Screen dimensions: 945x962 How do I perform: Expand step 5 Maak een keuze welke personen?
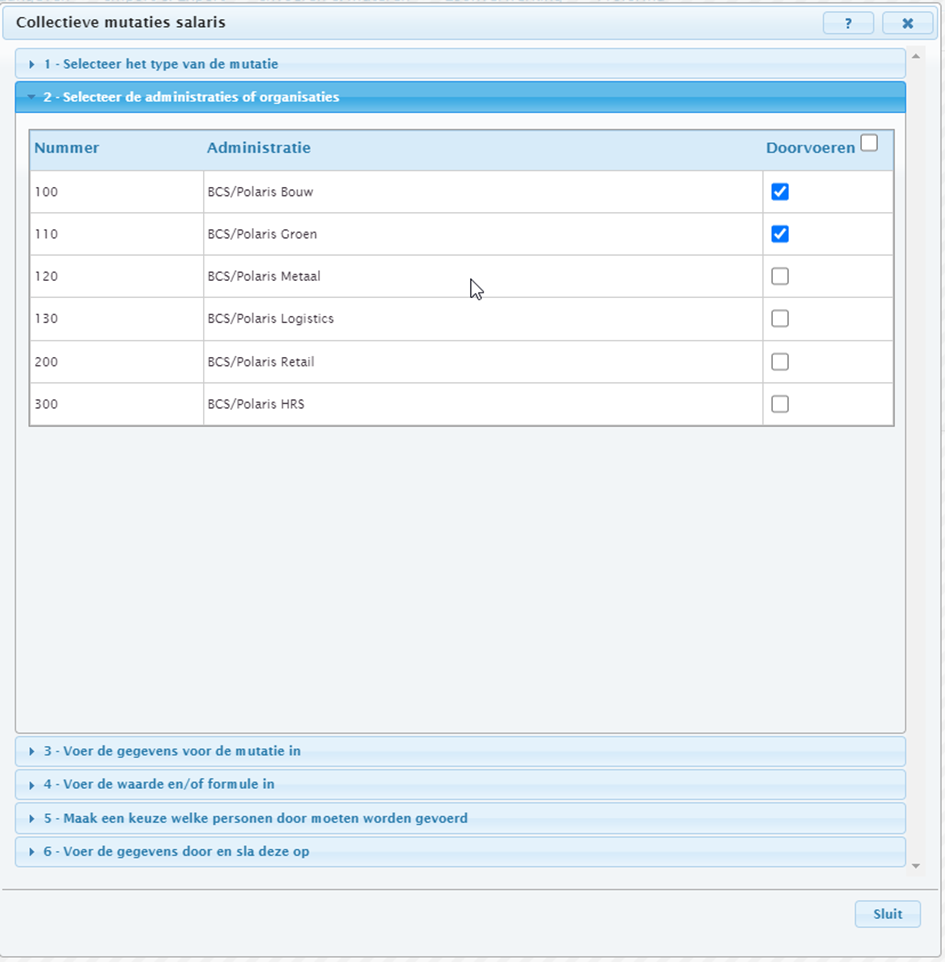click(460, 818)
